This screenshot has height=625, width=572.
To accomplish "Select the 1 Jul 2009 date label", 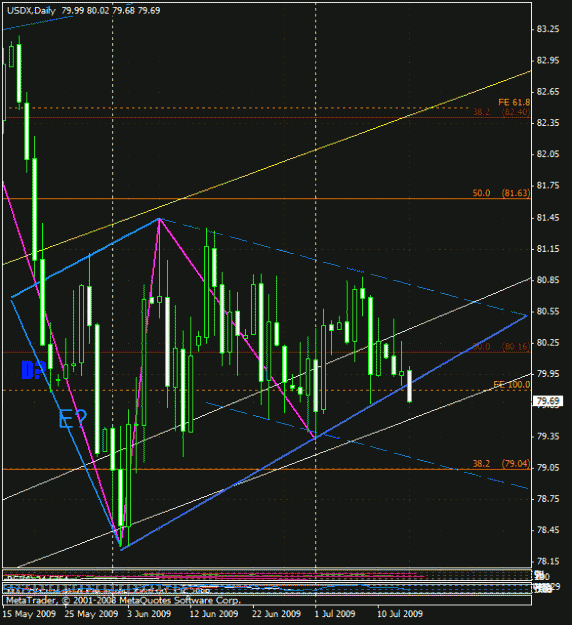I will click(334, 614).
